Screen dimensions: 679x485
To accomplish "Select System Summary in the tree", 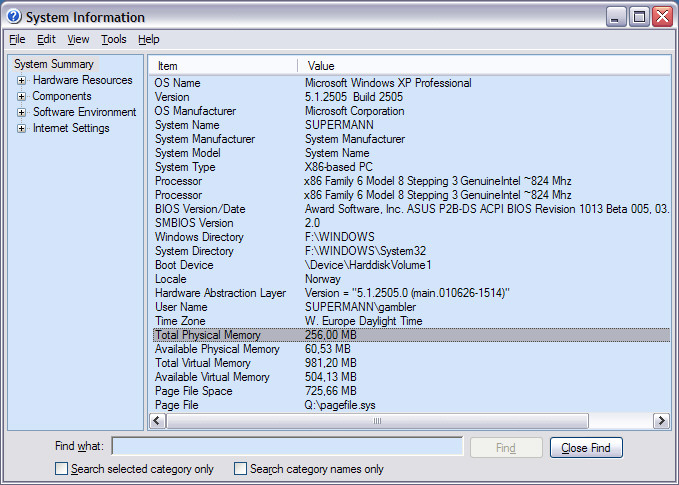I will pyautogui.click(x=54, y=64).
